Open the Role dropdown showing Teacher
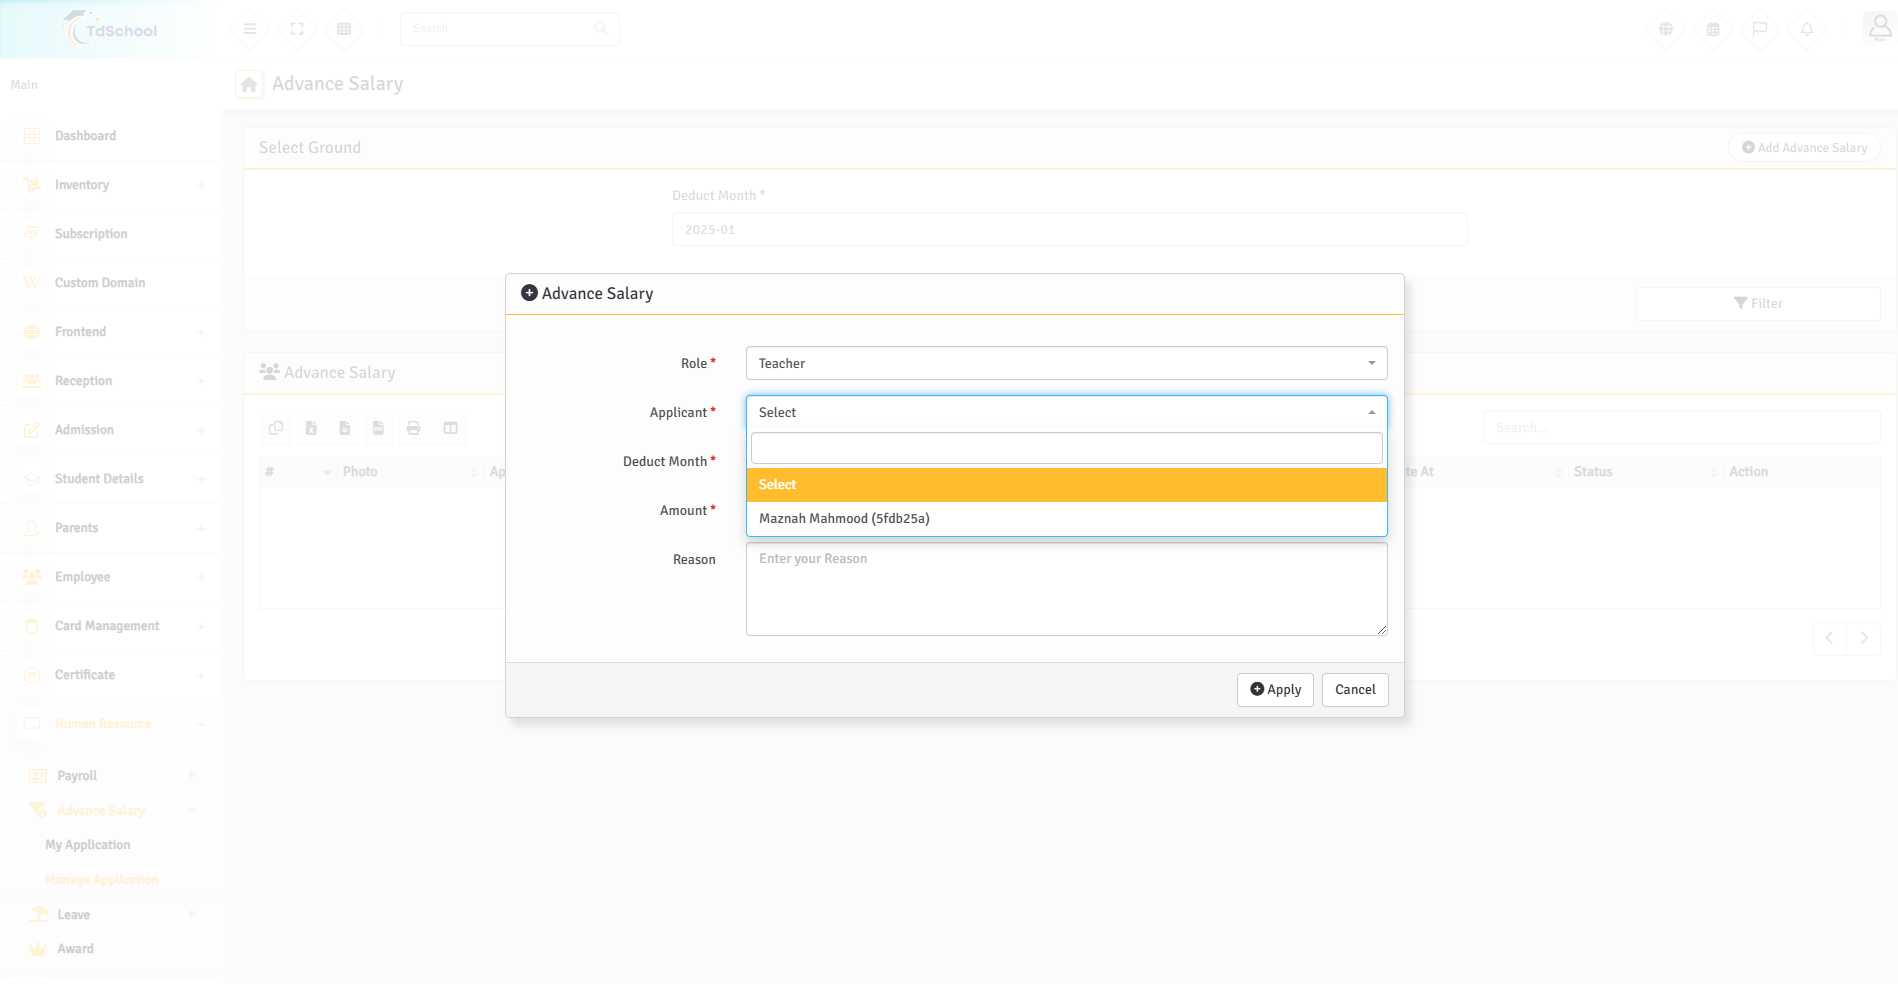Screen dimensions: 1898x984 tap(1066, 363)
